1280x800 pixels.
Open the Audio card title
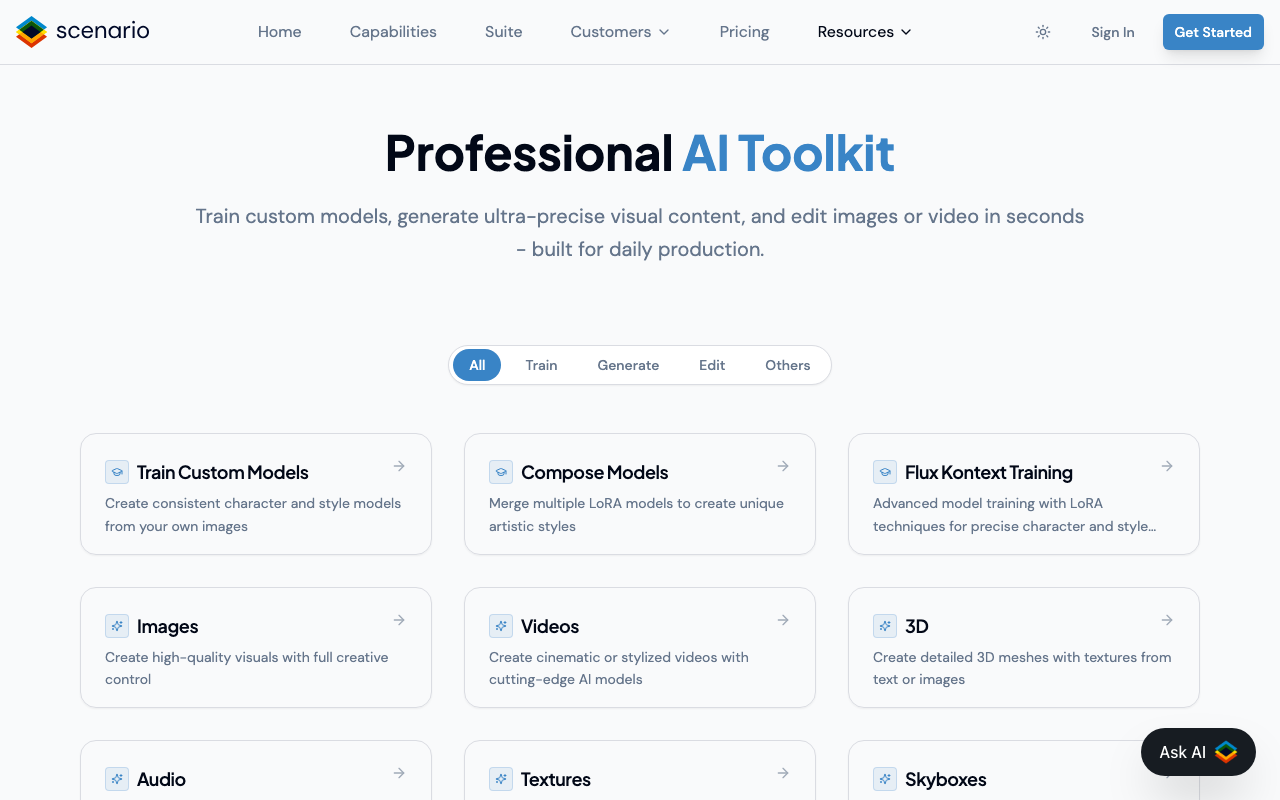(x=161, y=779)
